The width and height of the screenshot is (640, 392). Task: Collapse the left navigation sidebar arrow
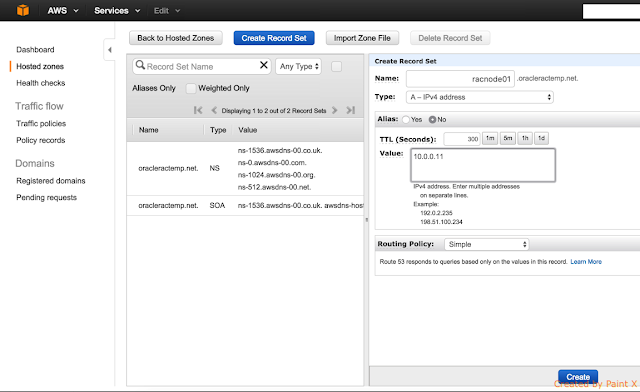pos(109,50)
